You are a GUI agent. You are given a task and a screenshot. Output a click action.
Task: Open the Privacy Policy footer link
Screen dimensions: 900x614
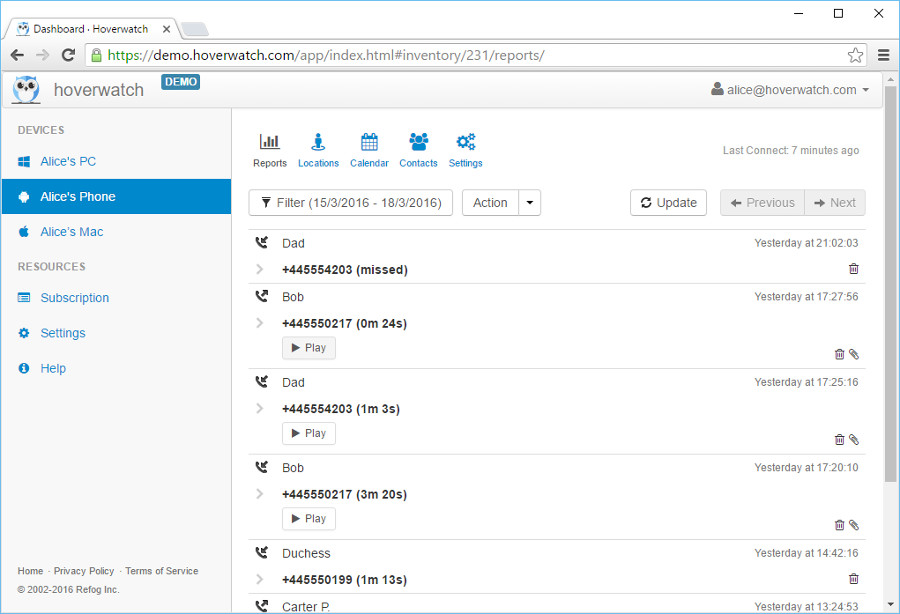pyautogui.click(x=84, y=571)
